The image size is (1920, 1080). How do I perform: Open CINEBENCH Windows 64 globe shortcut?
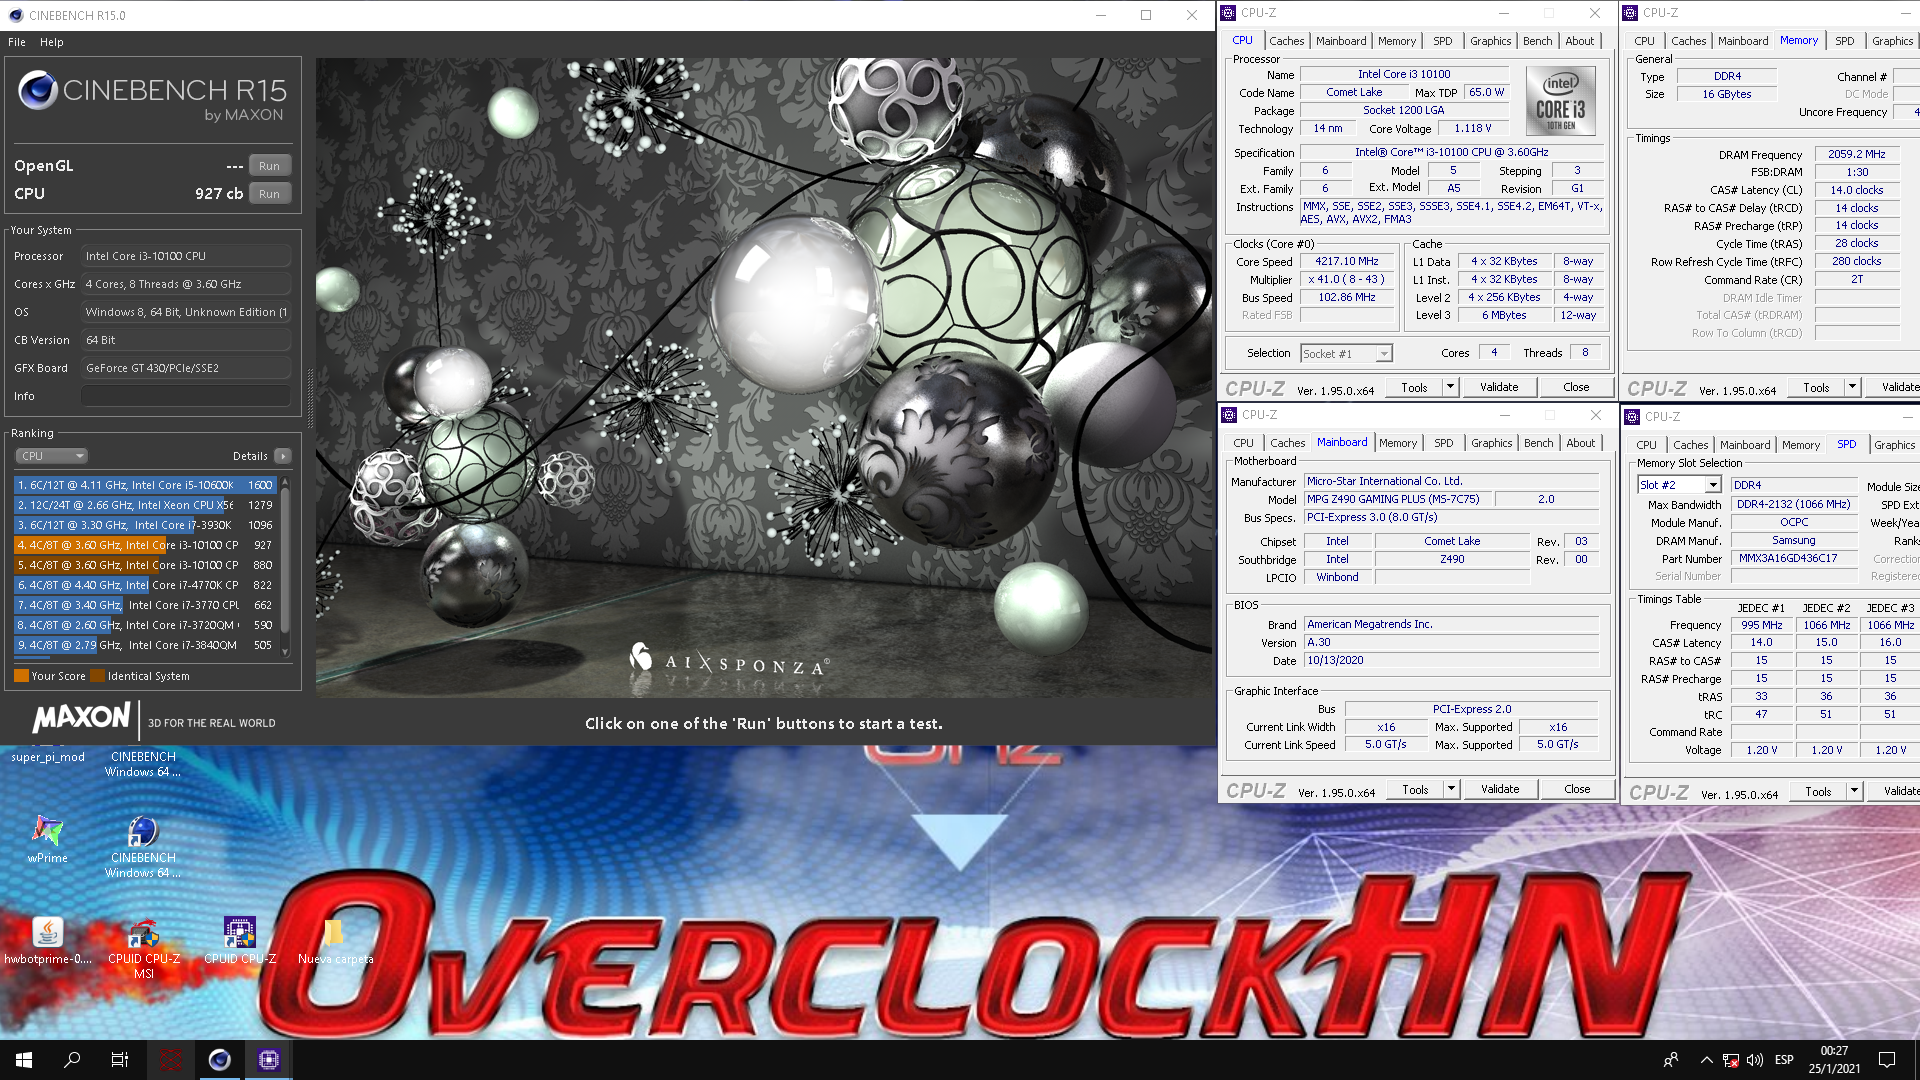tap(143, 846)
